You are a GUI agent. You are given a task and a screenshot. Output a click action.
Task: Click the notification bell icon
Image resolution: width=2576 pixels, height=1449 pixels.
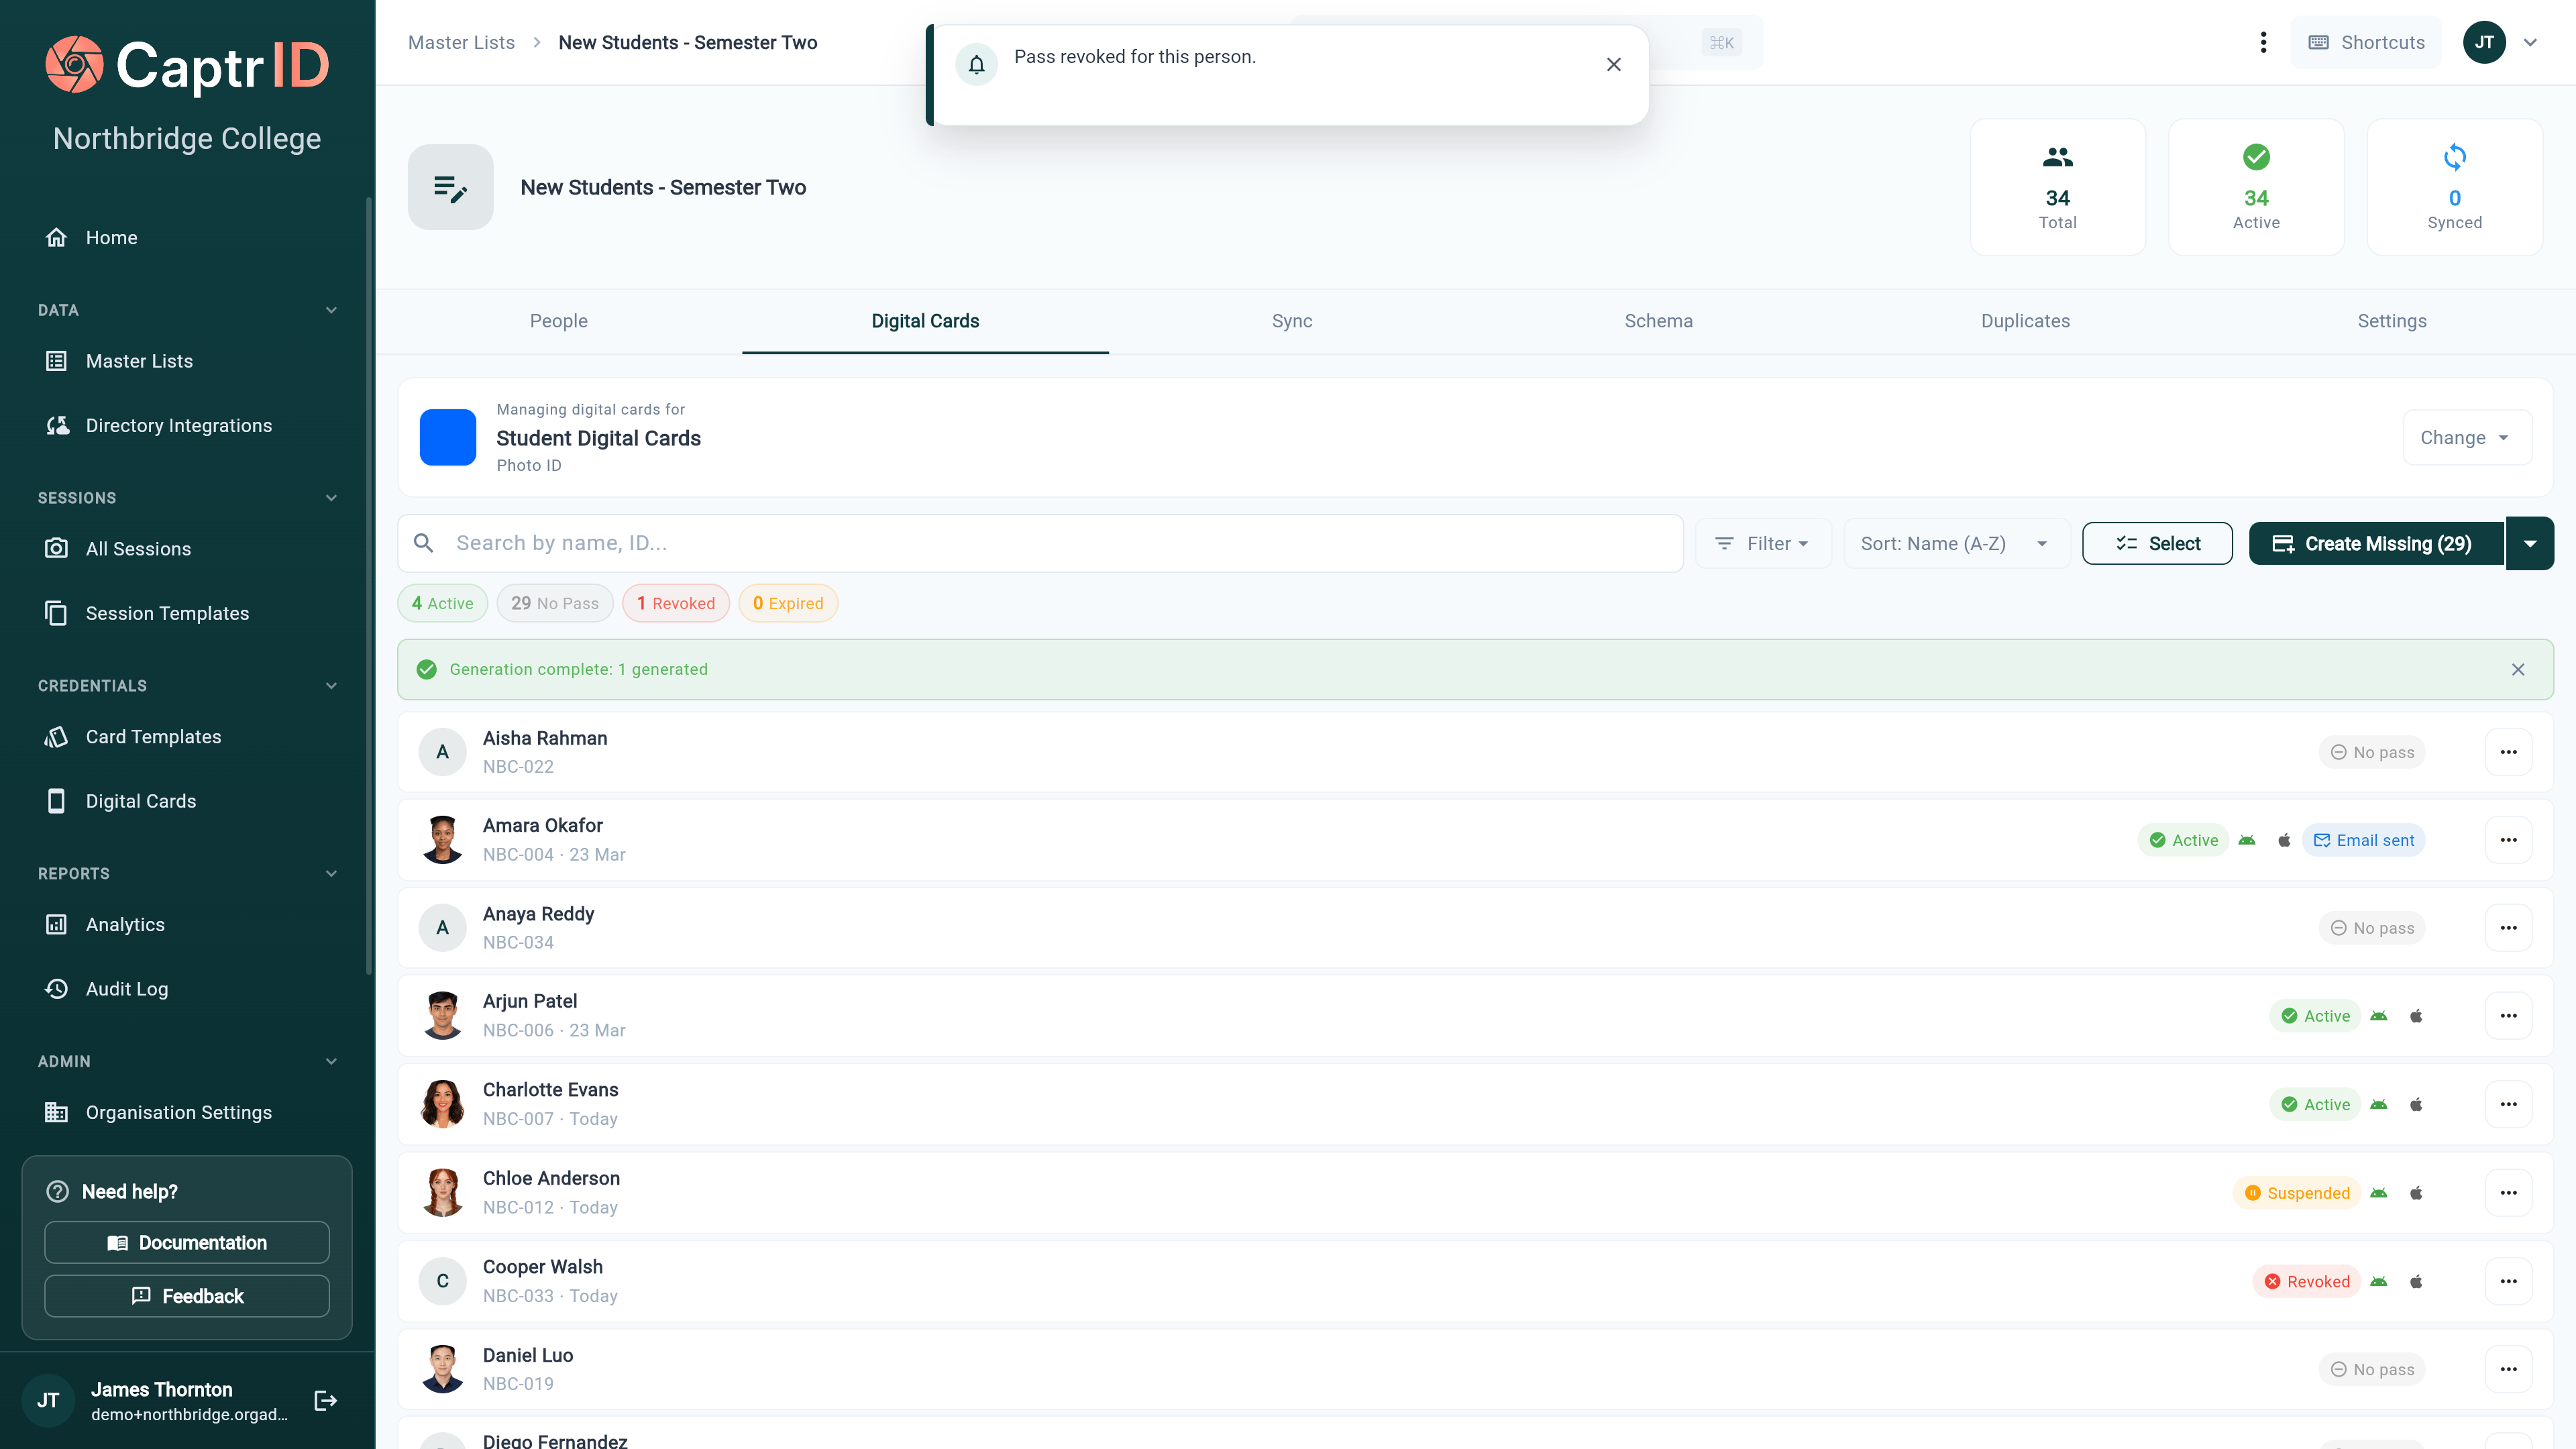tap(976, 65)
